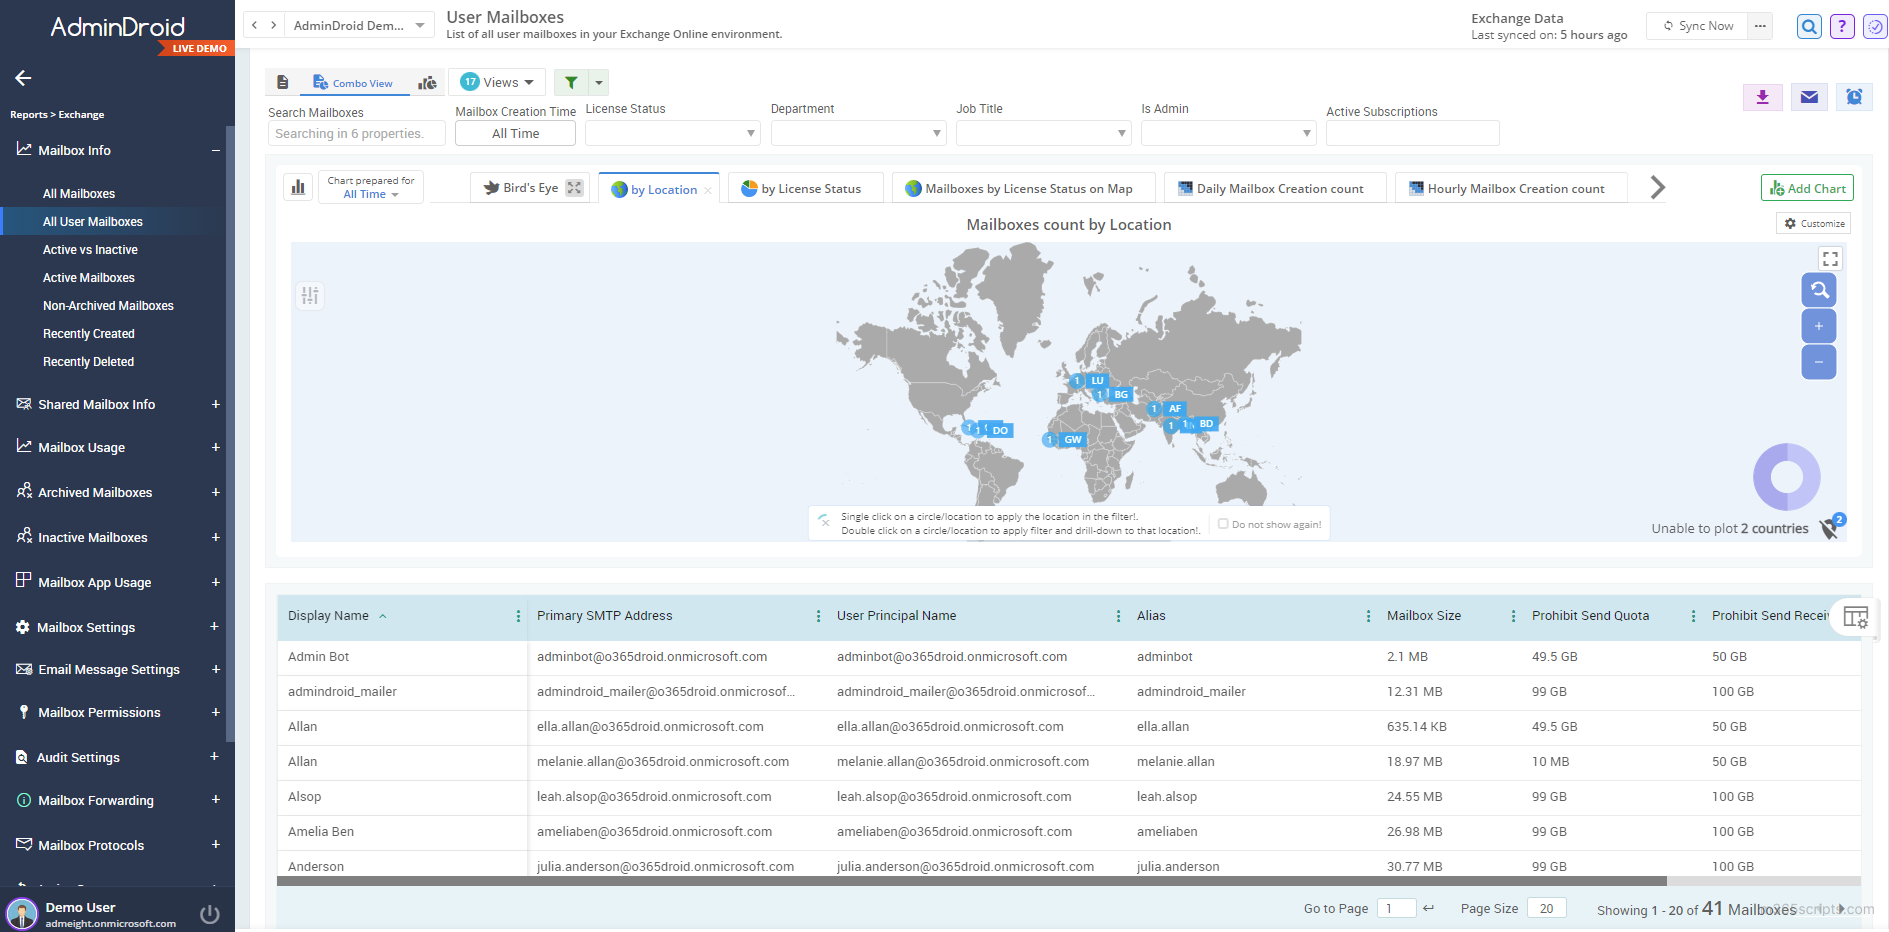Collapse the Mailbox Info section
Viewport: 1889px width, 932px height.
pos(215,151)
